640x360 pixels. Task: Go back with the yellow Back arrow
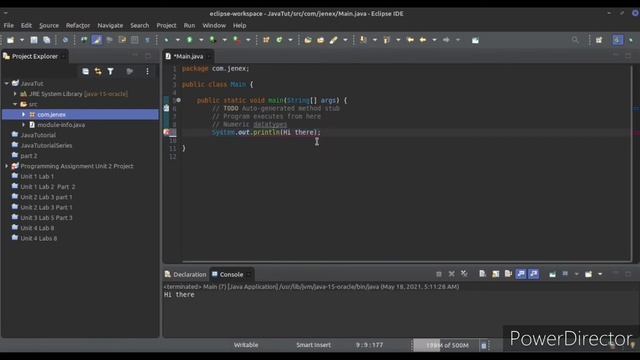click(423, 40)
